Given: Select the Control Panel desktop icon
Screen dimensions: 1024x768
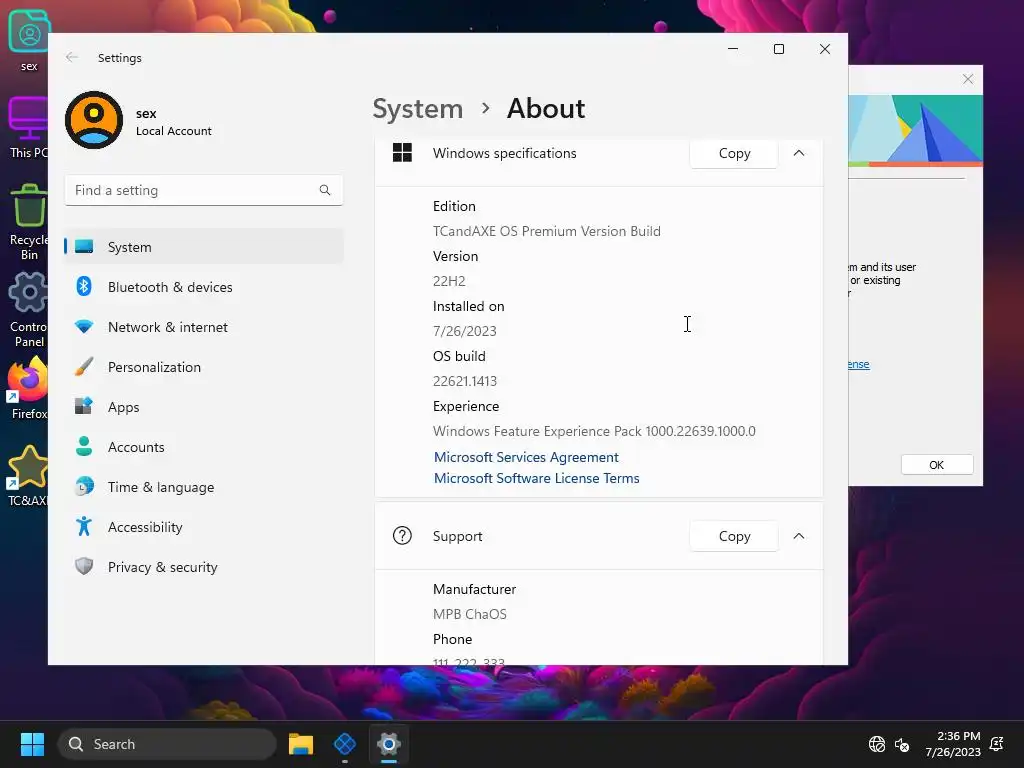Looking at the screenshot, I should coord(29,311).
